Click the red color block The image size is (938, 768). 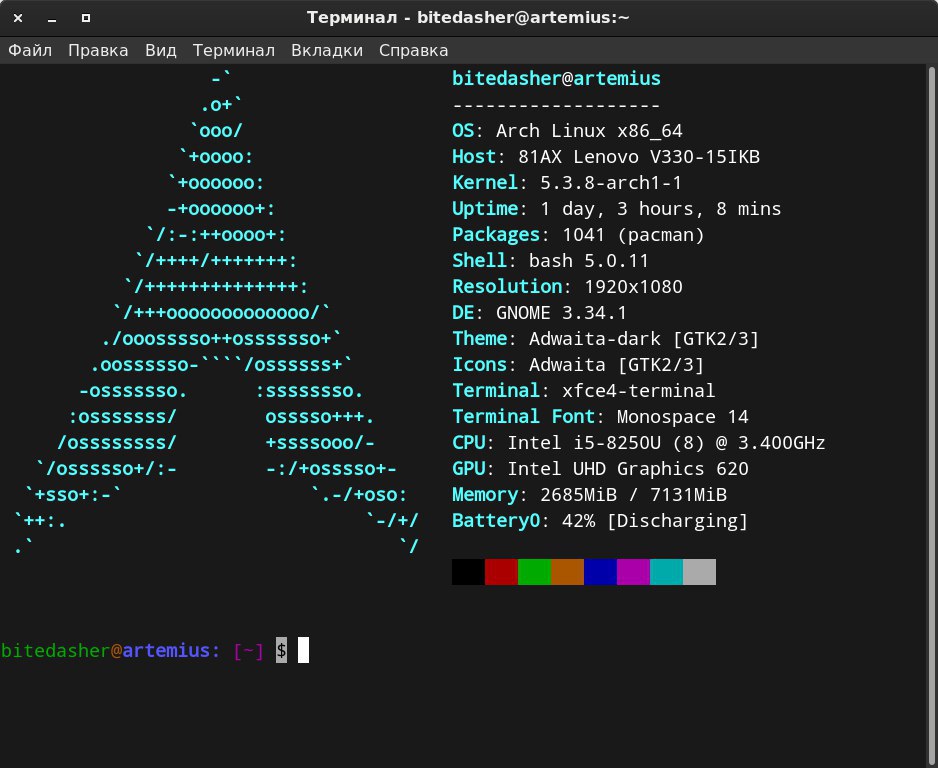[x=501, y=572]
